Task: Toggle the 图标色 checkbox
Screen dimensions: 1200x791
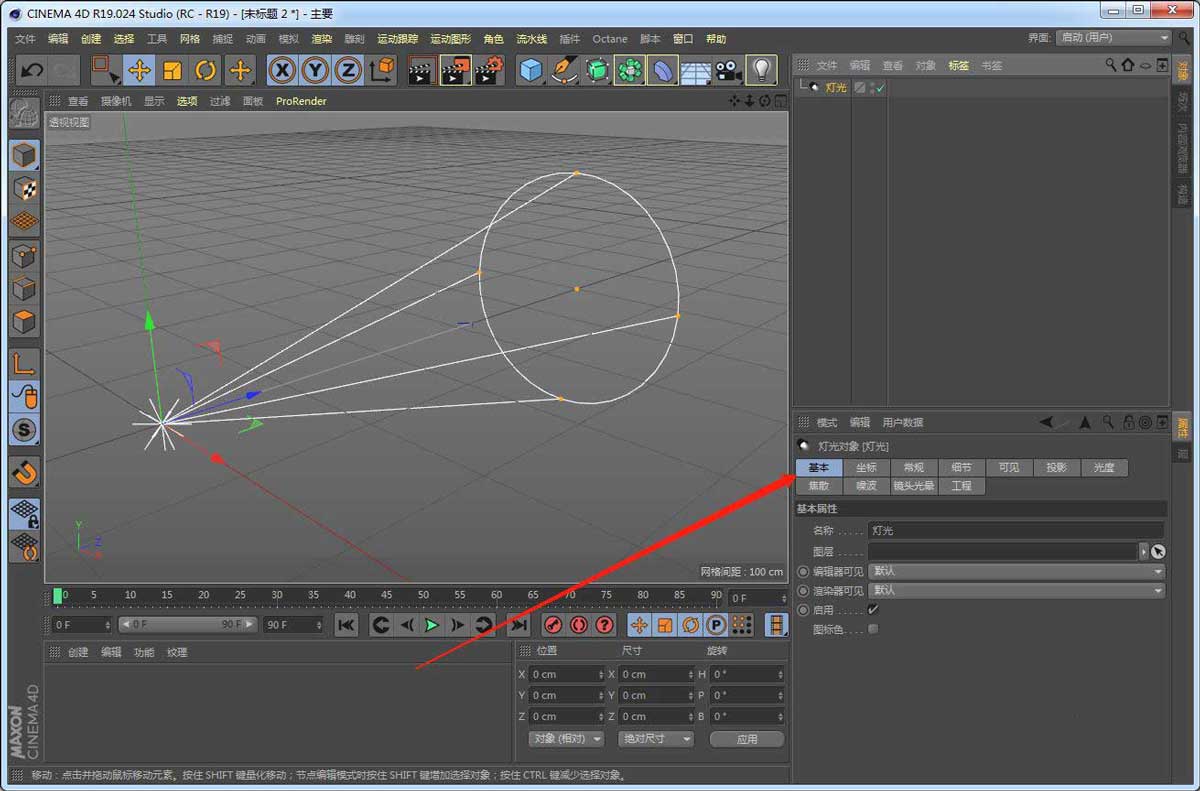Action: click(873, 629)
